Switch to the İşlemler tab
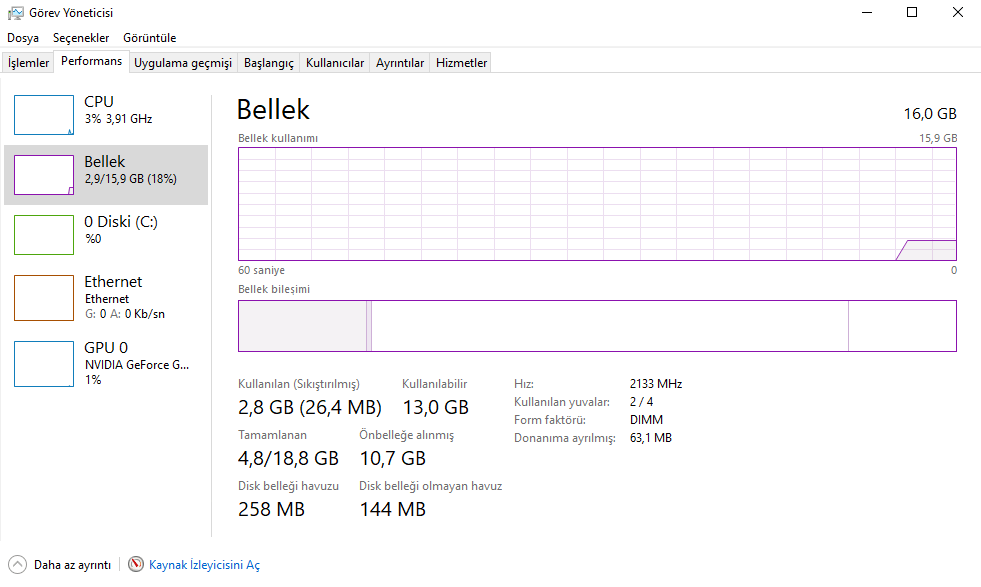Viewport: 981px width, 587px height. tap(29, 63)
